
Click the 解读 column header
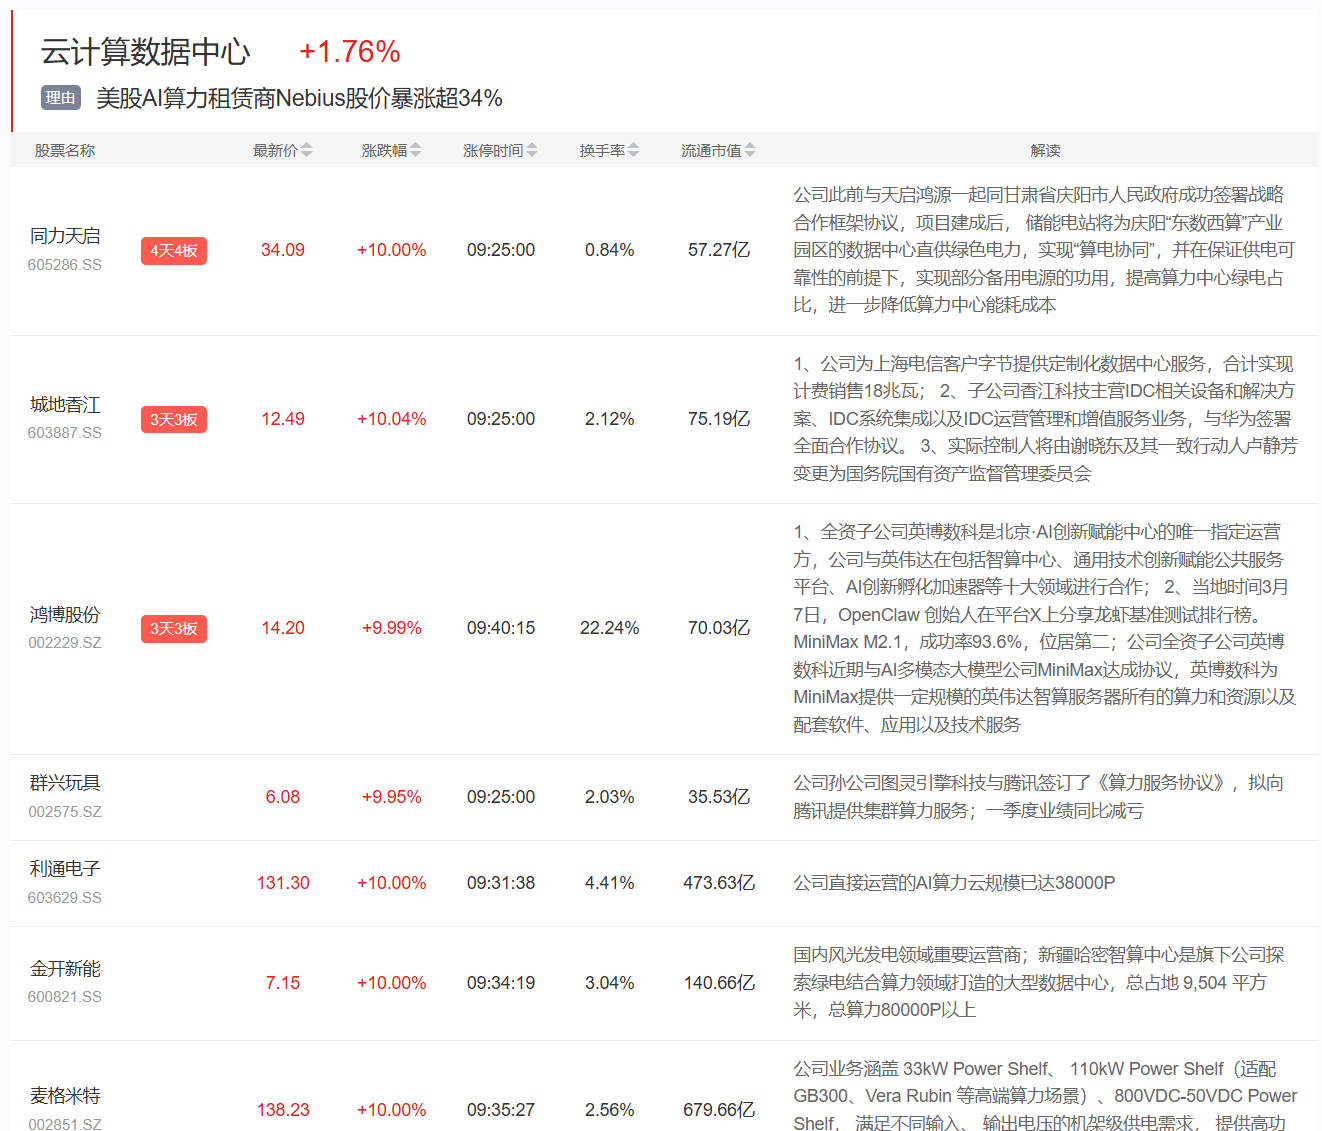coord(1045,150)
